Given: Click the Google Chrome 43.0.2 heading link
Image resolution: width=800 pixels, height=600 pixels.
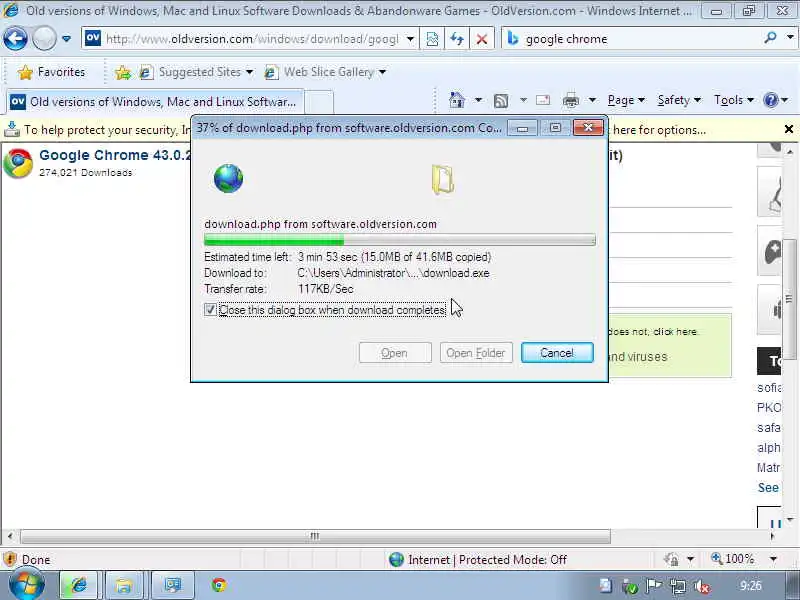Looking at the screenshot, I should (x=115, y=155).
